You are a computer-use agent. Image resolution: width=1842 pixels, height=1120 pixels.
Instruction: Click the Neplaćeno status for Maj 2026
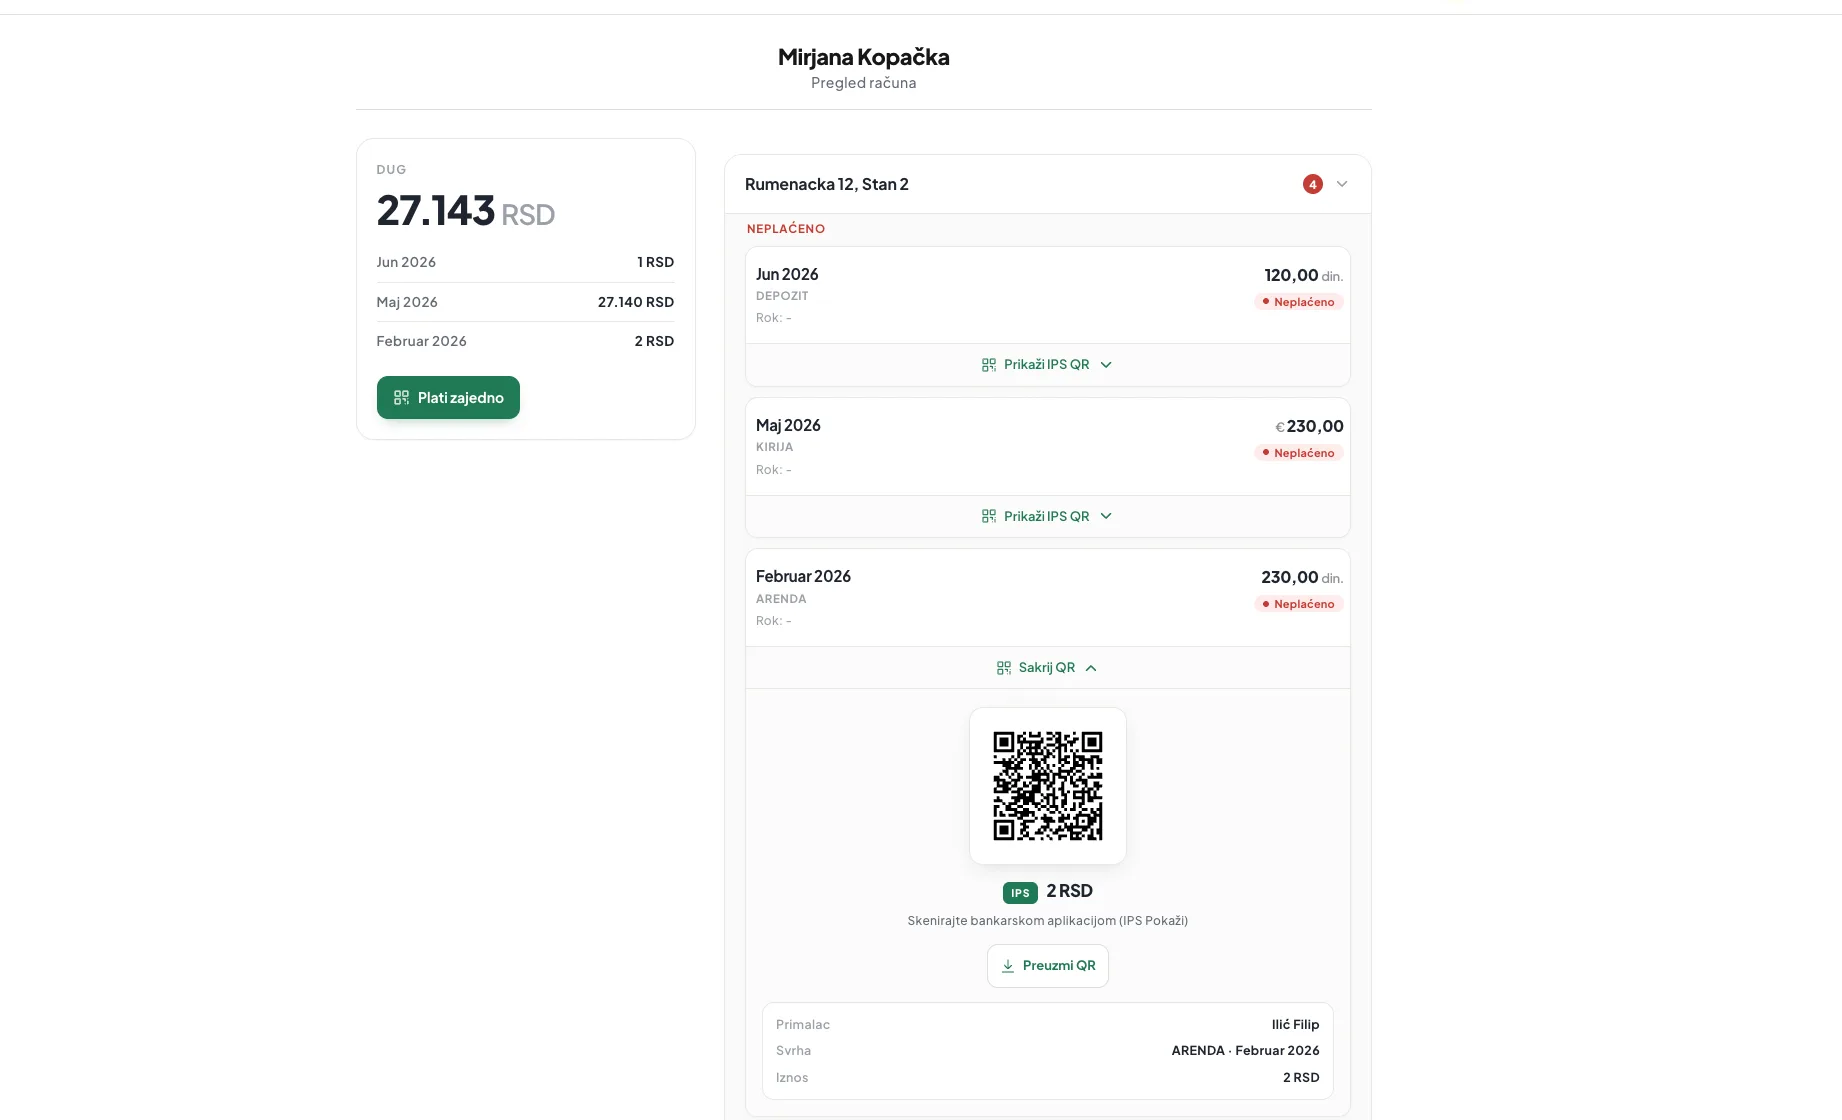1298,453
